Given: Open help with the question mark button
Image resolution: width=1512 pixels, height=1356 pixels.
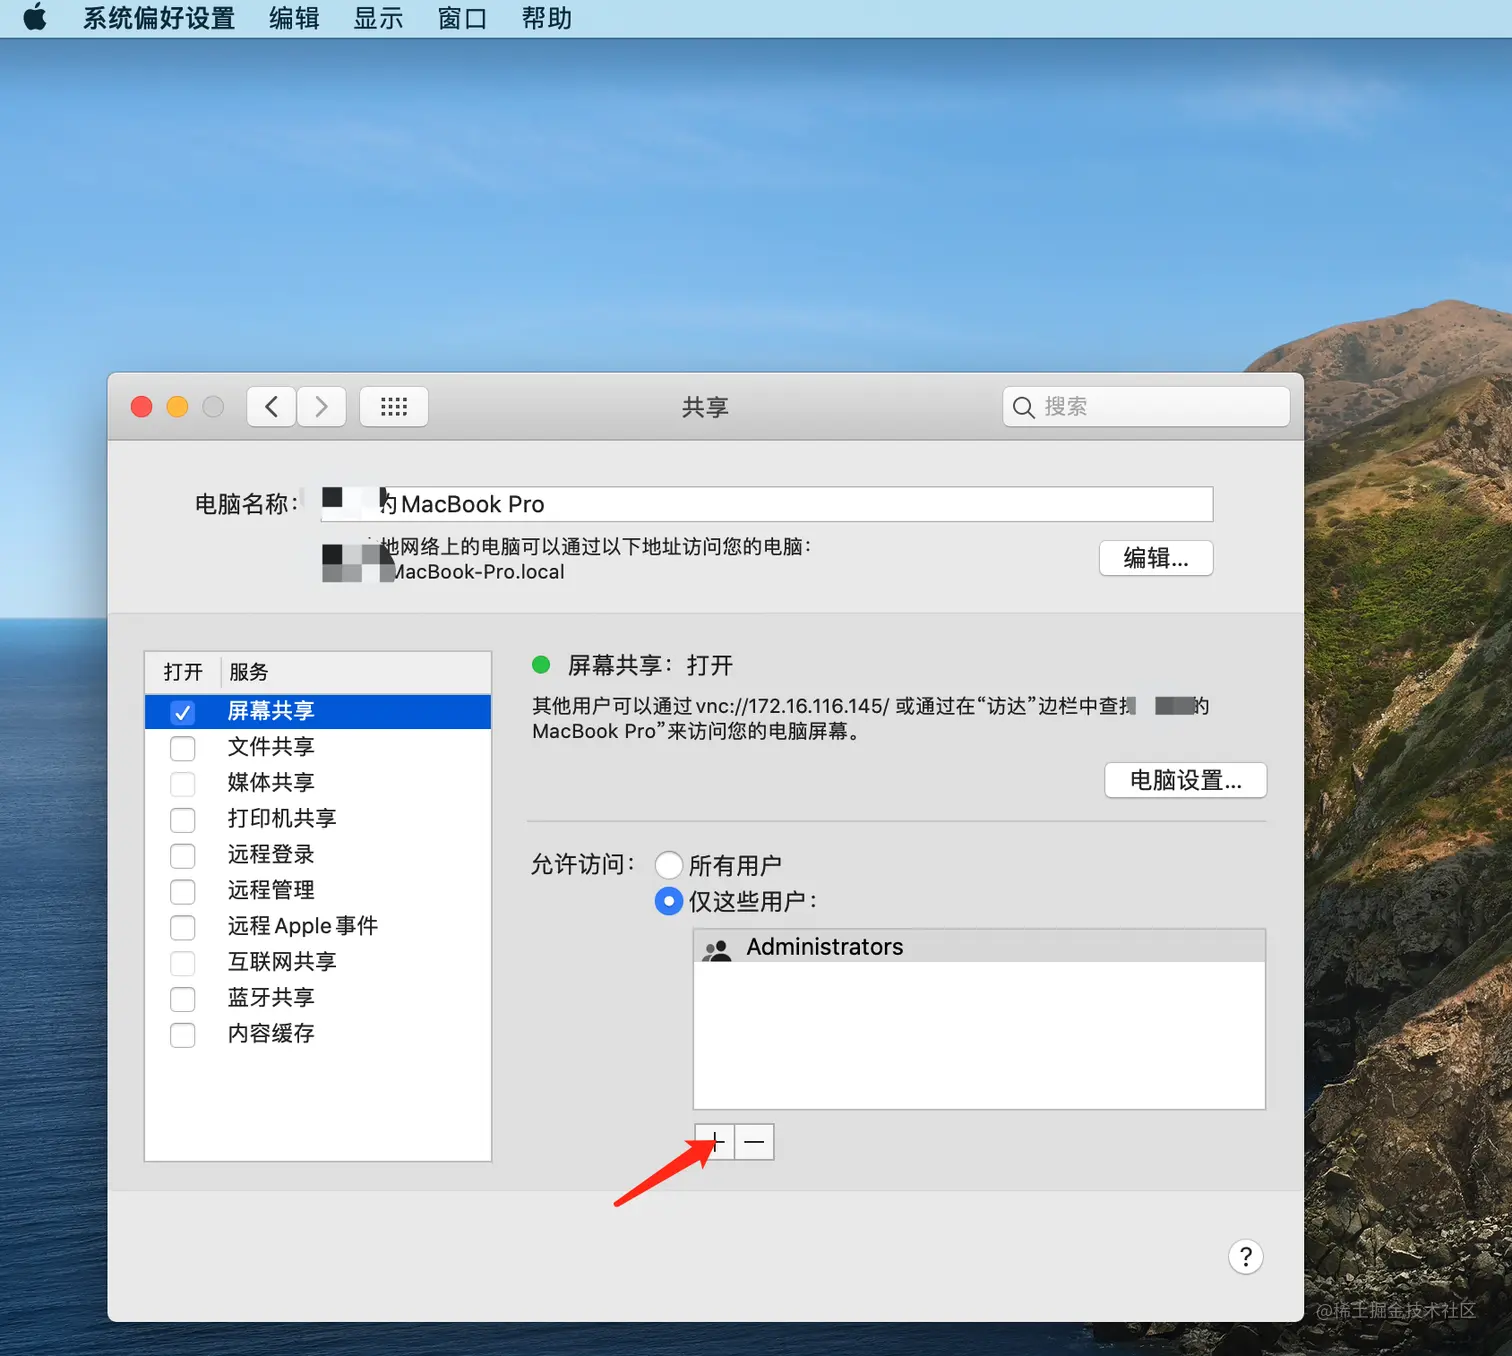Looking at the screenshot, I should pos(1246,1257).
